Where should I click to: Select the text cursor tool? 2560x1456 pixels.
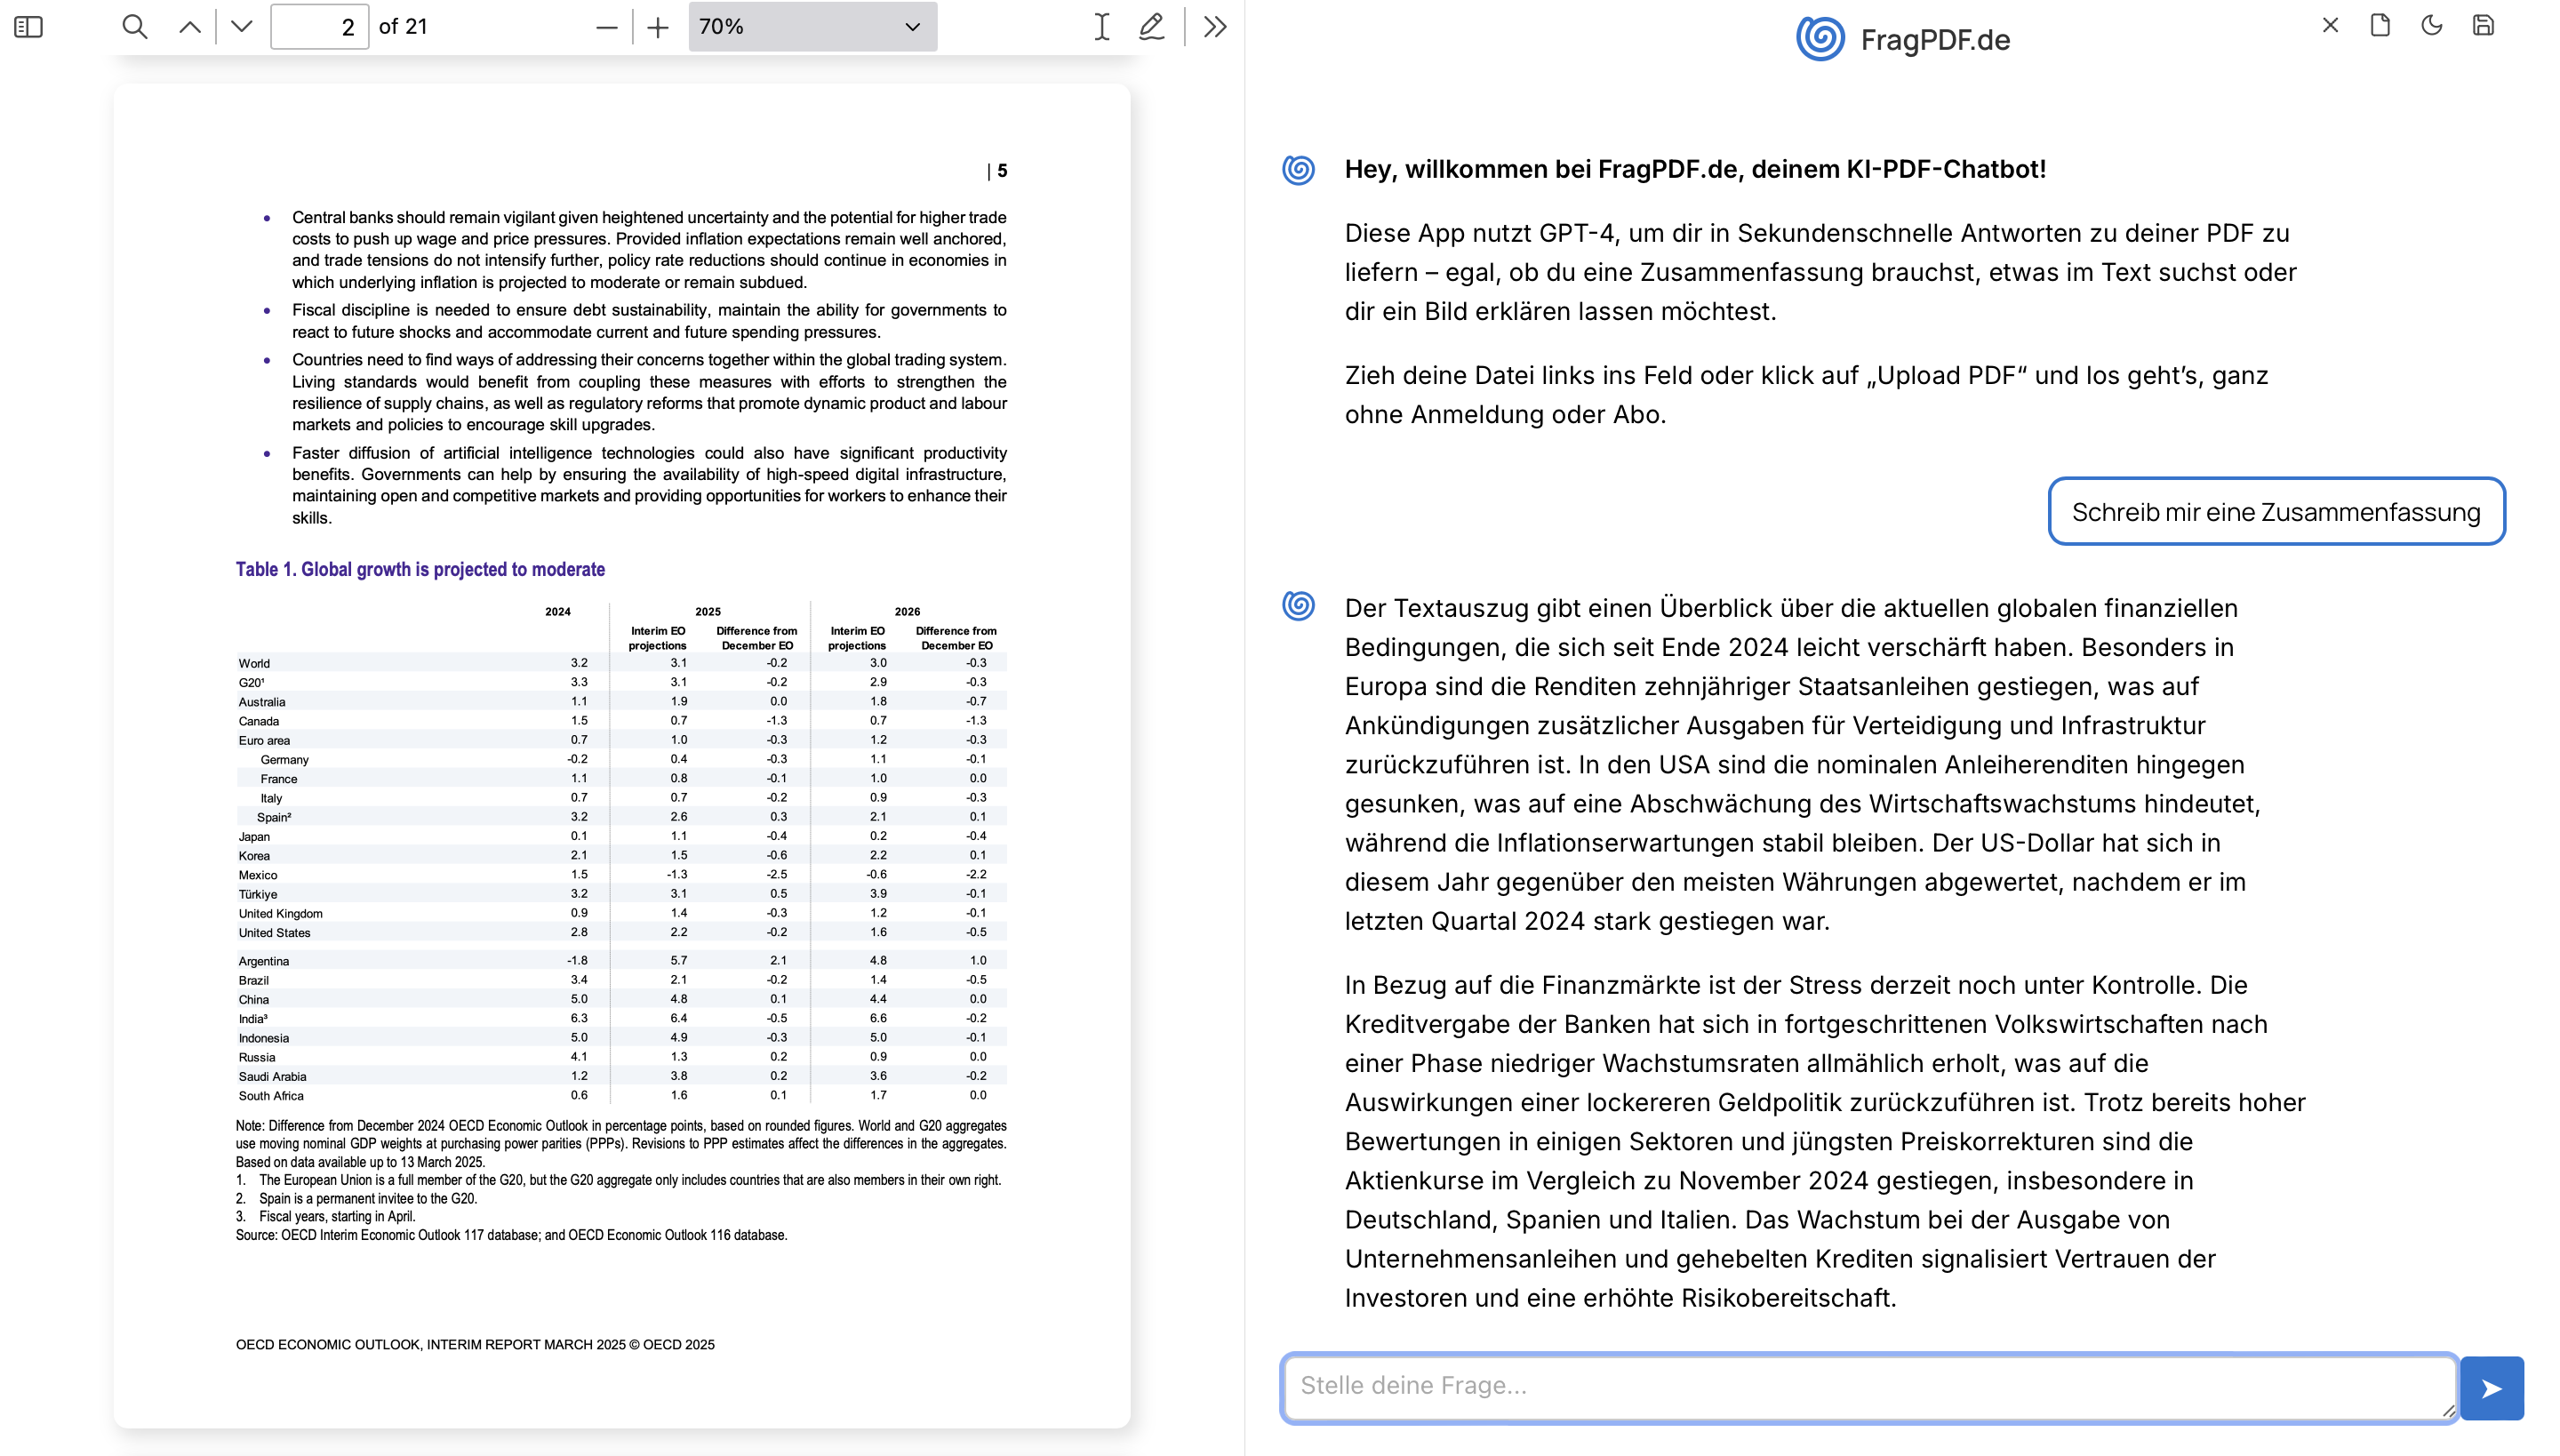click(x=1101, y=27)
